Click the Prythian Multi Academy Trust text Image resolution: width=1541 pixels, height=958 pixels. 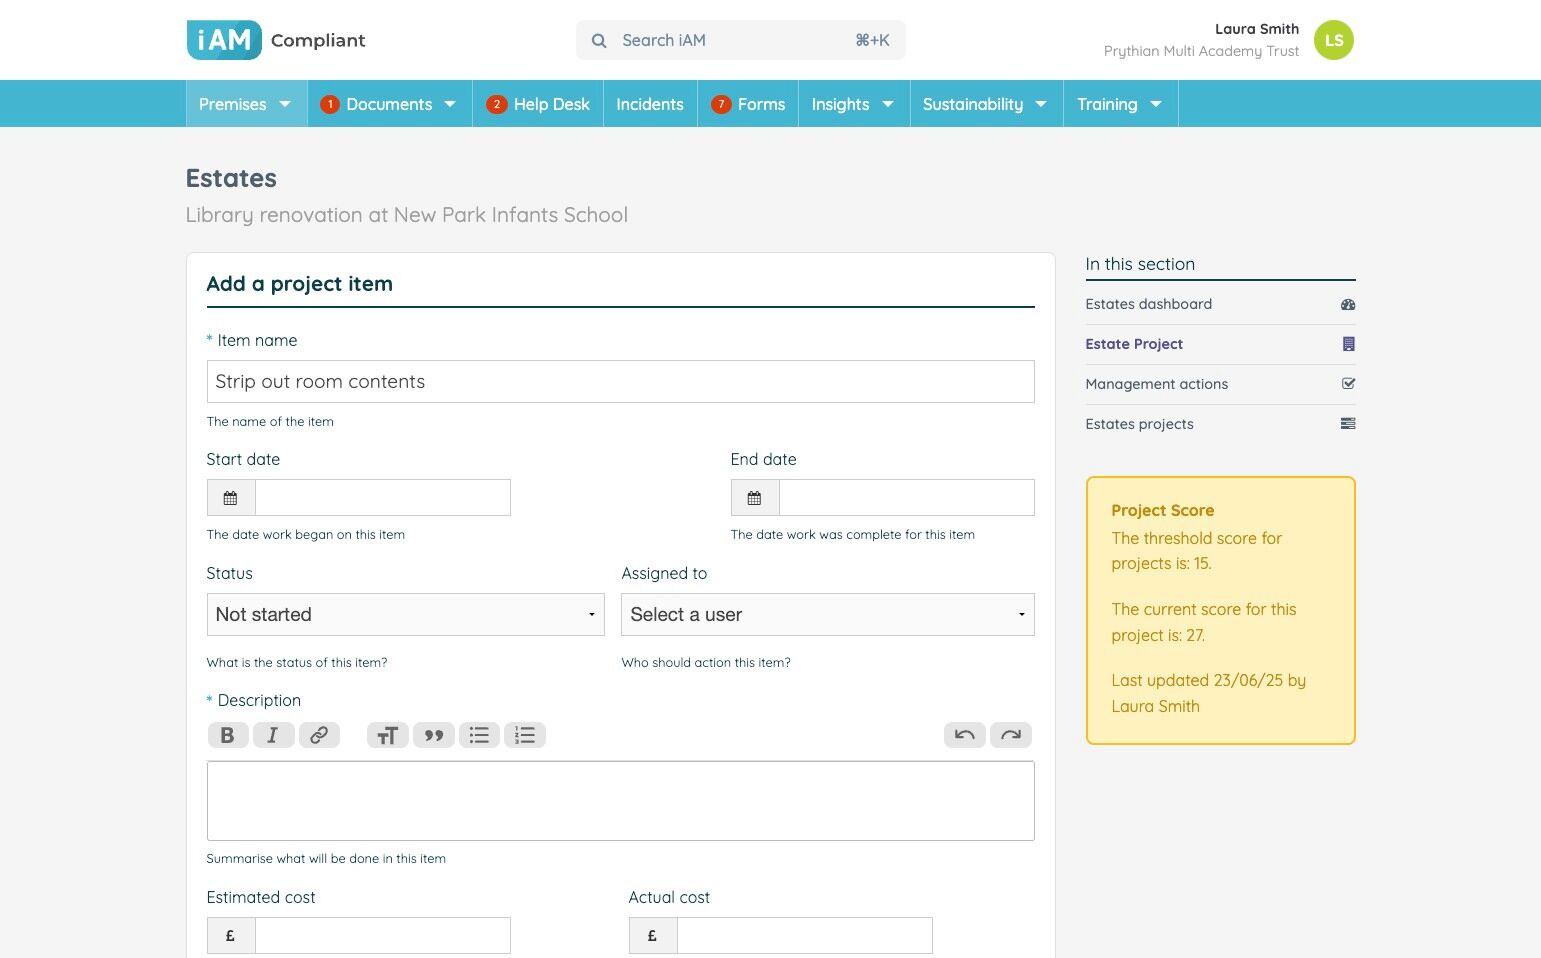pyautogui.click(x=1201, y=51)
